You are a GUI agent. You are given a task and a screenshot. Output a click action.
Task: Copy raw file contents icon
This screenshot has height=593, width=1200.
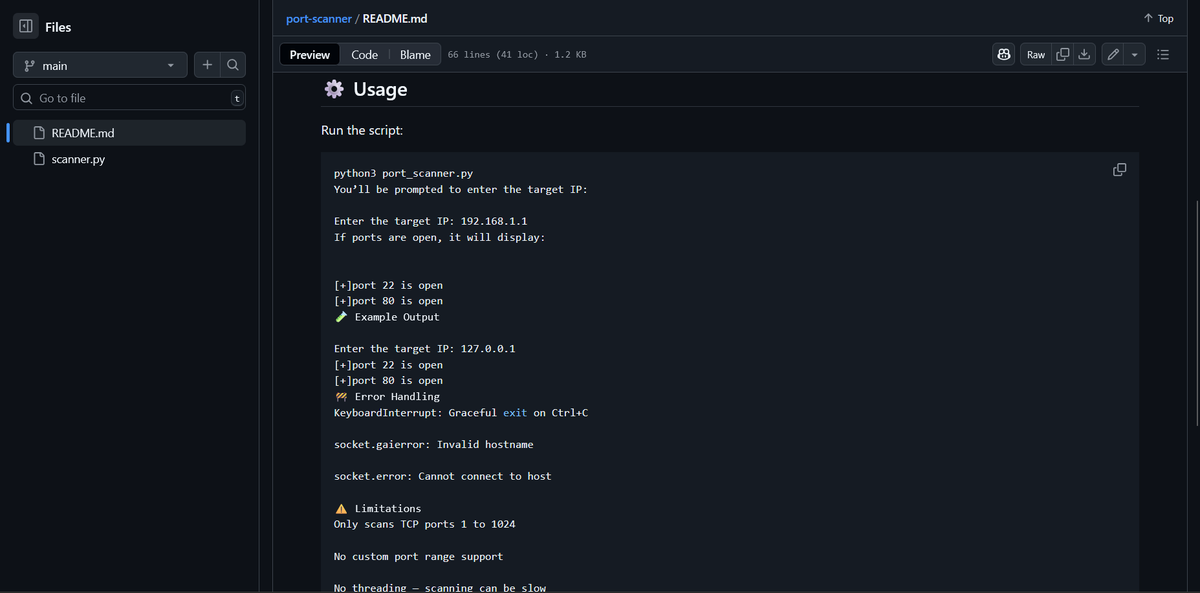click(x=1063, y=55)
